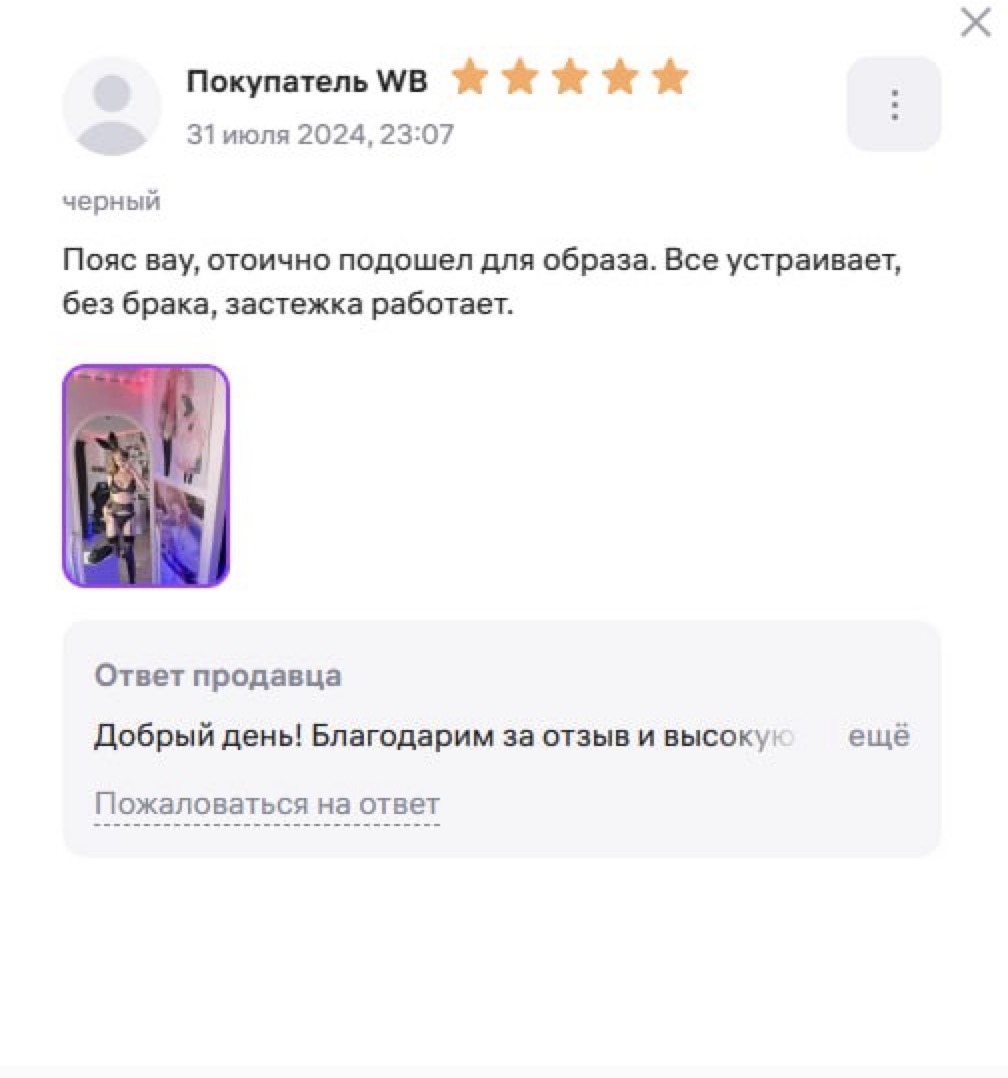Open the three-dot options menu
This screenshot has height=1078, width=1008.
[893, 104]
